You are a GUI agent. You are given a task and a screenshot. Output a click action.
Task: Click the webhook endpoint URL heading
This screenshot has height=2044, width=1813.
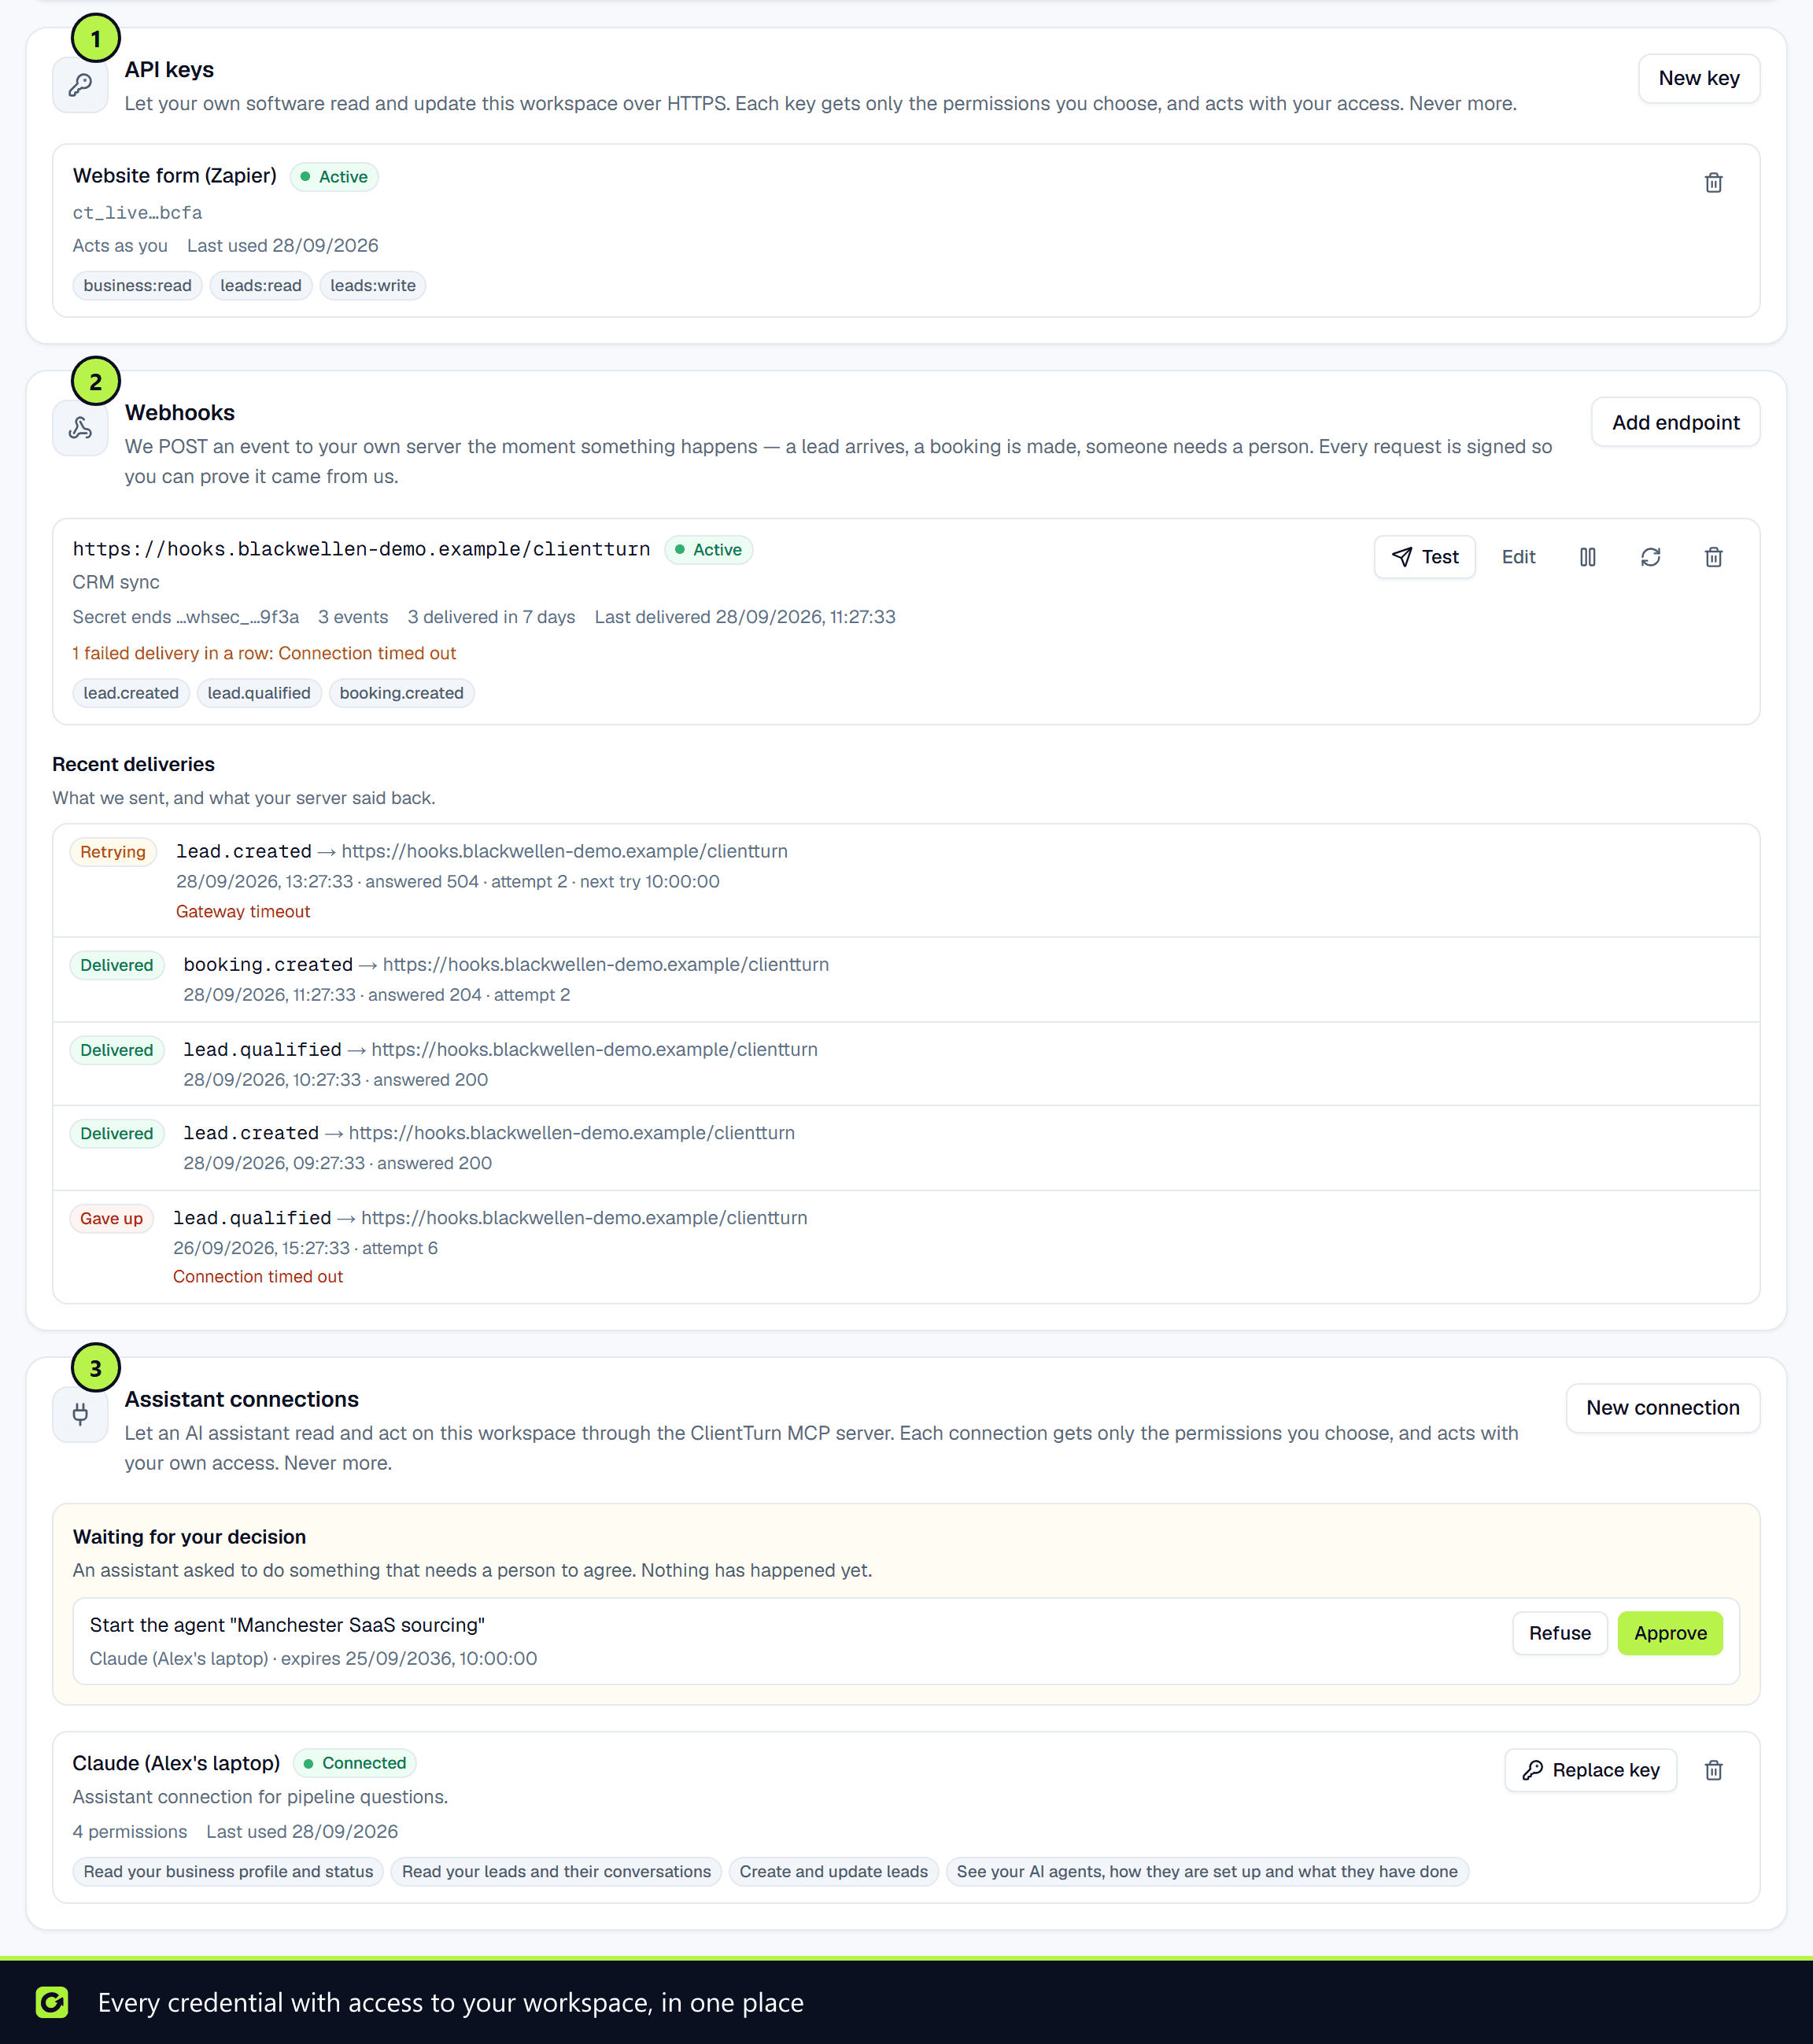(x=361, y=549)
